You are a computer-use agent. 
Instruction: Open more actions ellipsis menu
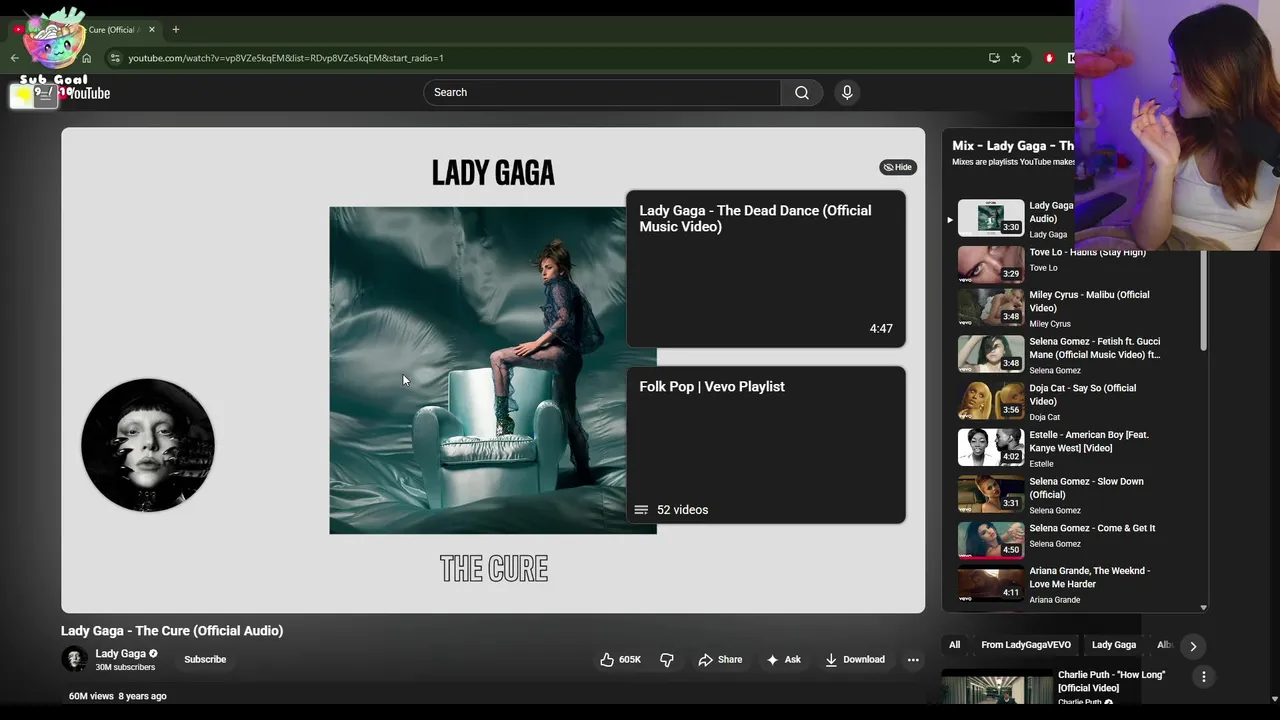pos(913,660)
